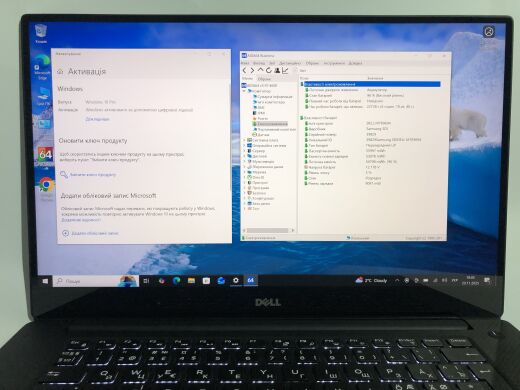Click the highlighted Властивості електроживлення row
The width and height of the screenshot is (520, 390).
pos(372,84)
